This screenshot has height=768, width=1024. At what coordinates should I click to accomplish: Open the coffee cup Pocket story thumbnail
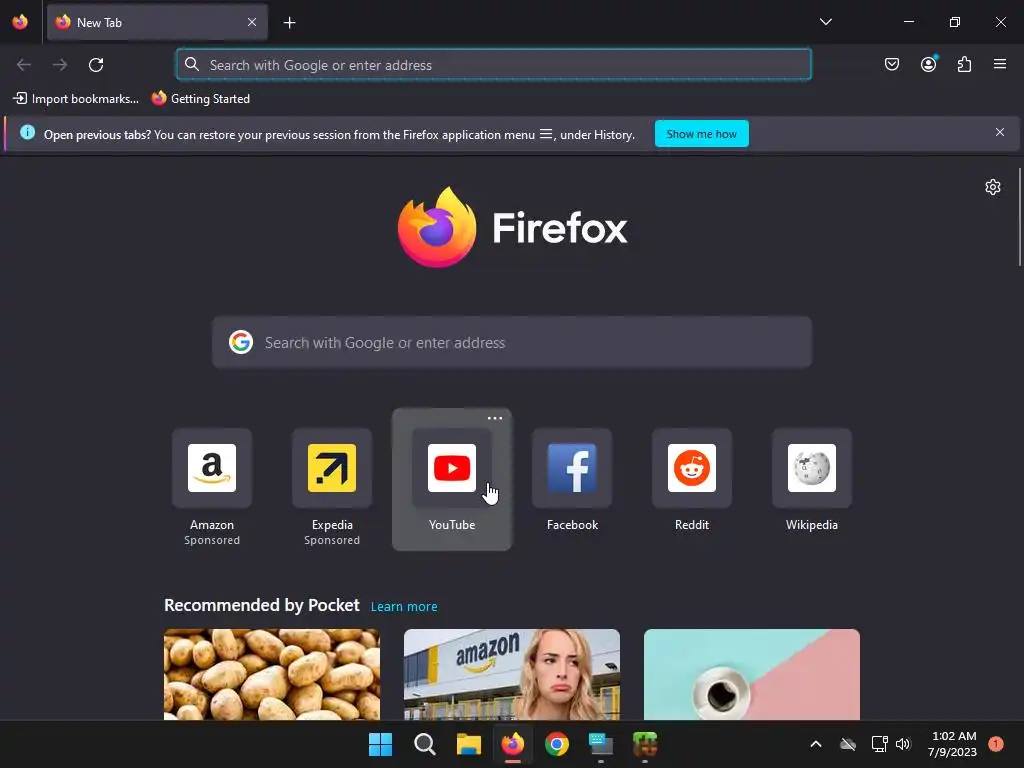tap(752, 675)
